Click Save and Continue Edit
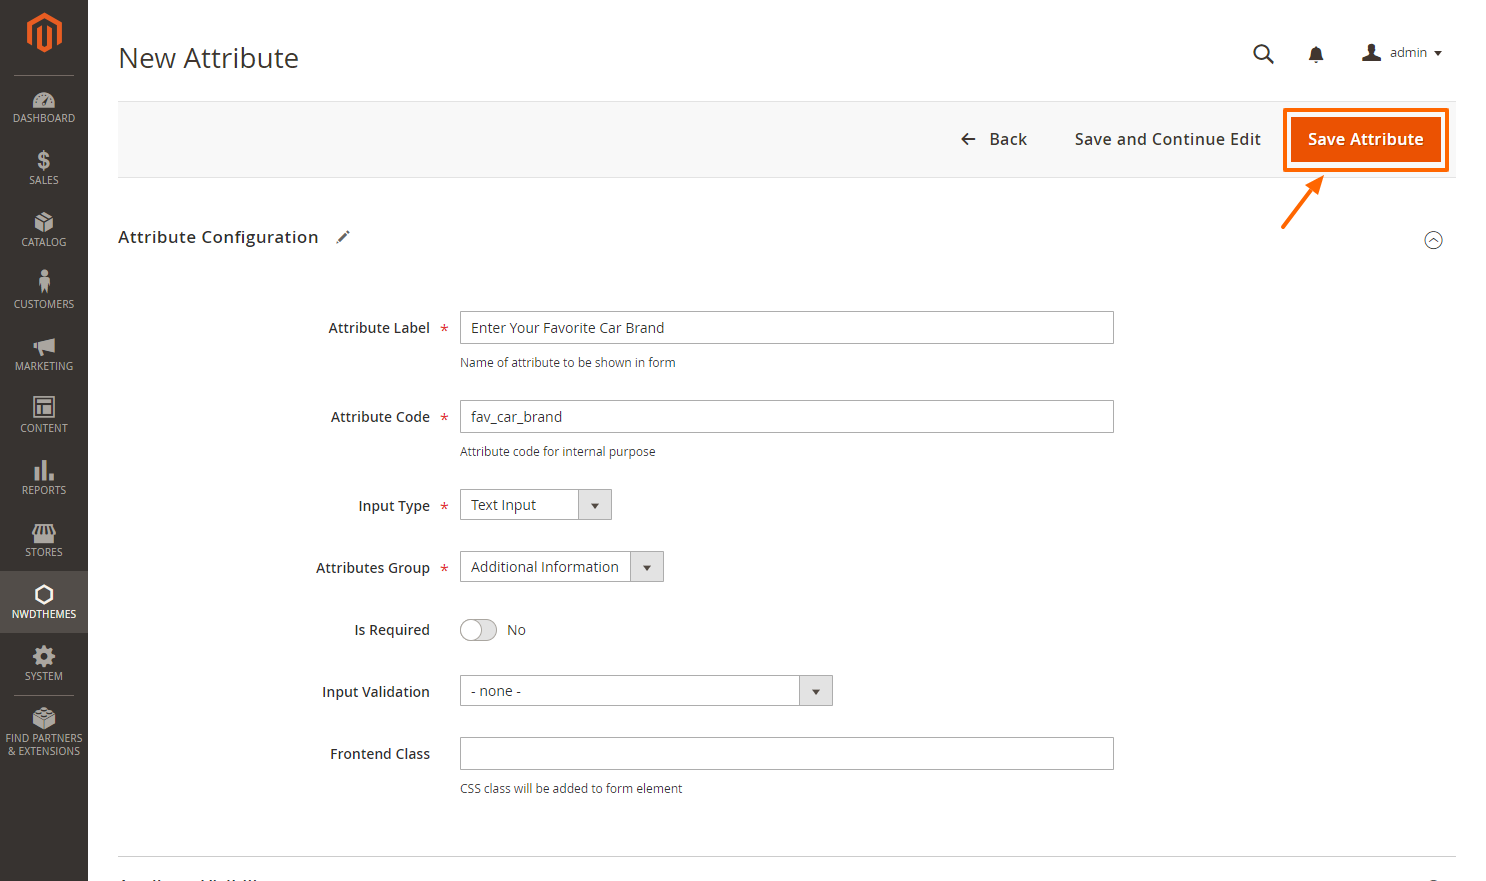1486x881 pixels. (1167, 139)
